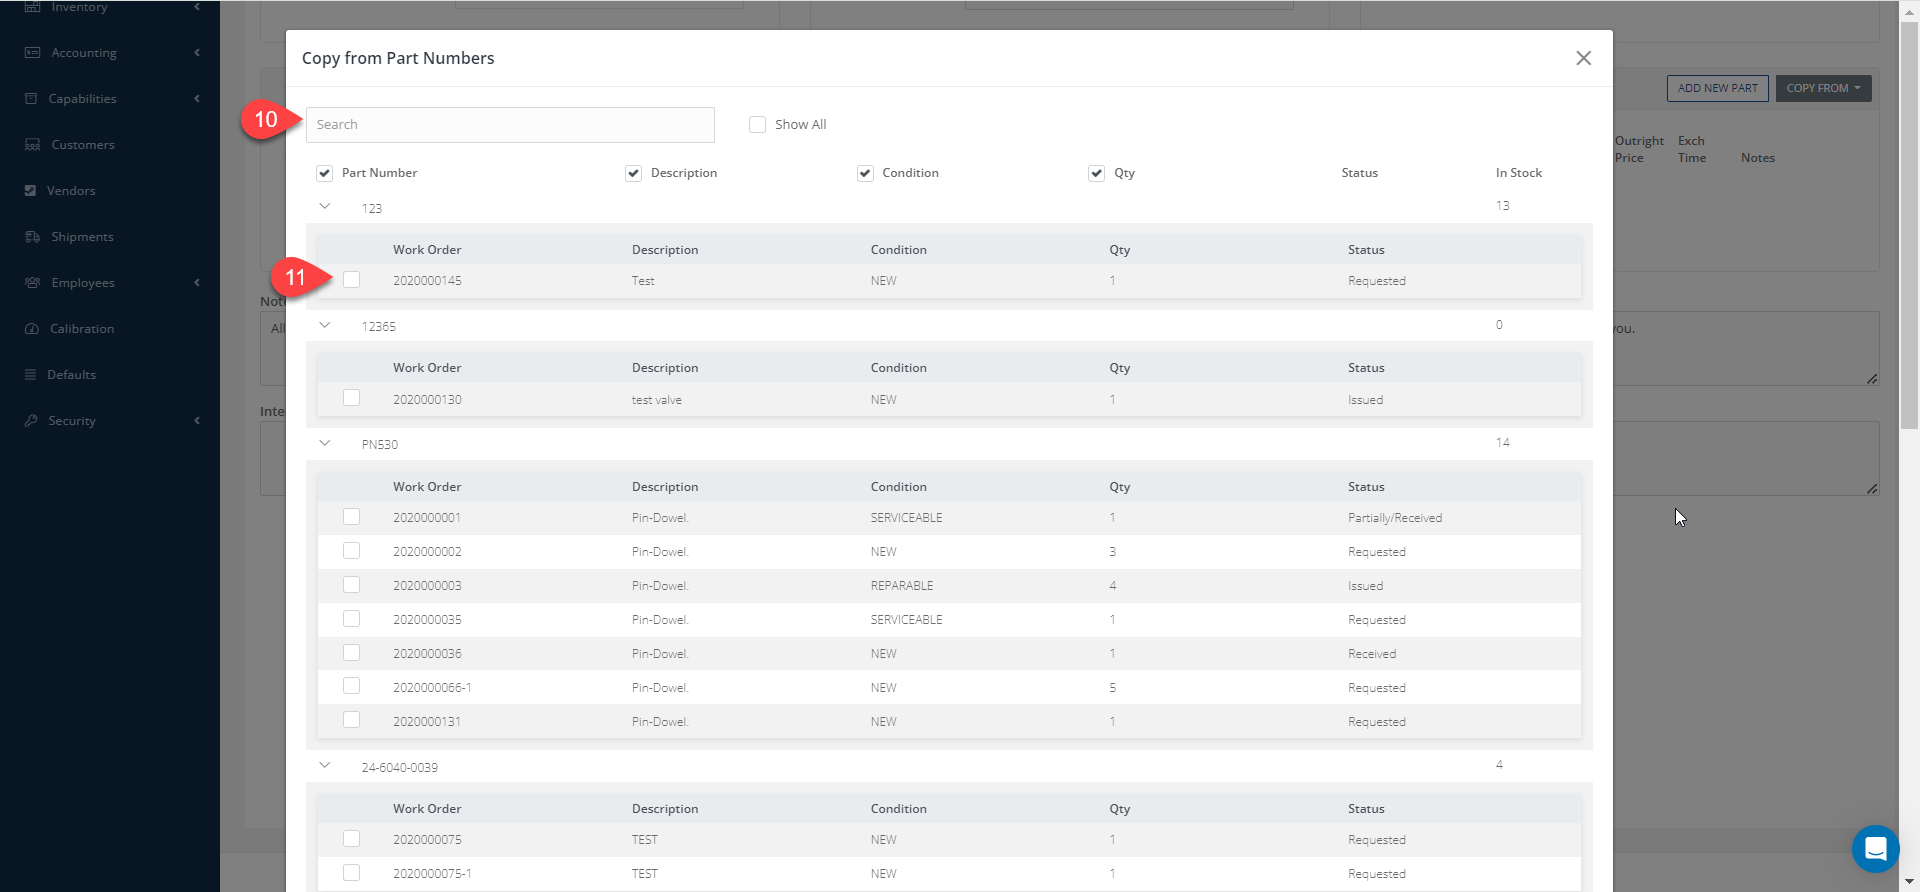Viewport: 1920px width, 892px height.
Task: Click the scrollbar down arrow
Action: (x=1909, y=882)
